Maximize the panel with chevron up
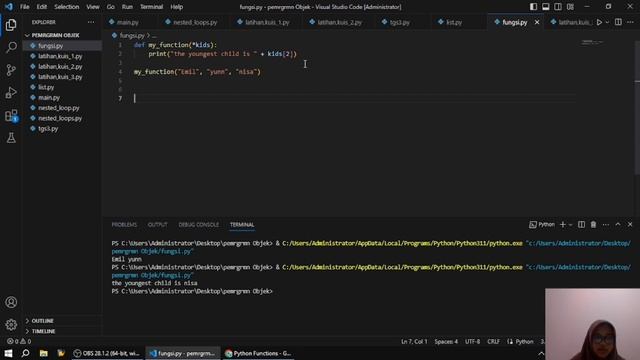The image size is (640, 360). [618, 224]
